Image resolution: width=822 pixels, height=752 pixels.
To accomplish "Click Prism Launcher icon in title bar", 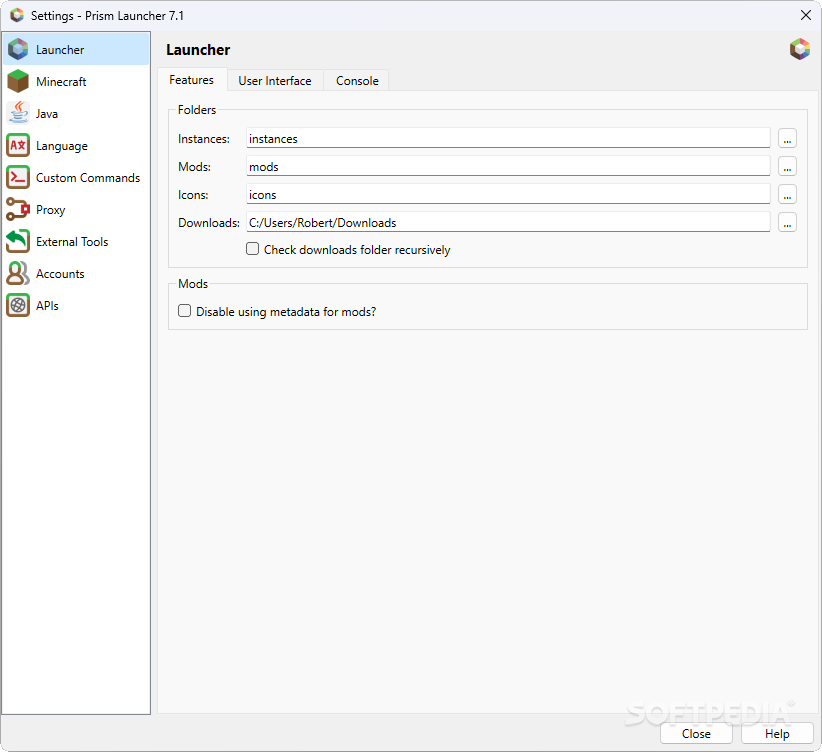I will [17, 15].
